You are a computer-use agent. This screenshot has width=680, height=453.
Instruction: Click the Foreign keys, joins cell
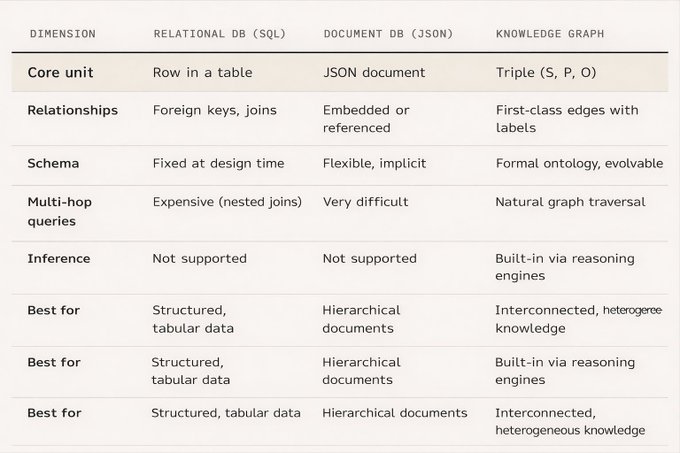(x=215, y=110)
